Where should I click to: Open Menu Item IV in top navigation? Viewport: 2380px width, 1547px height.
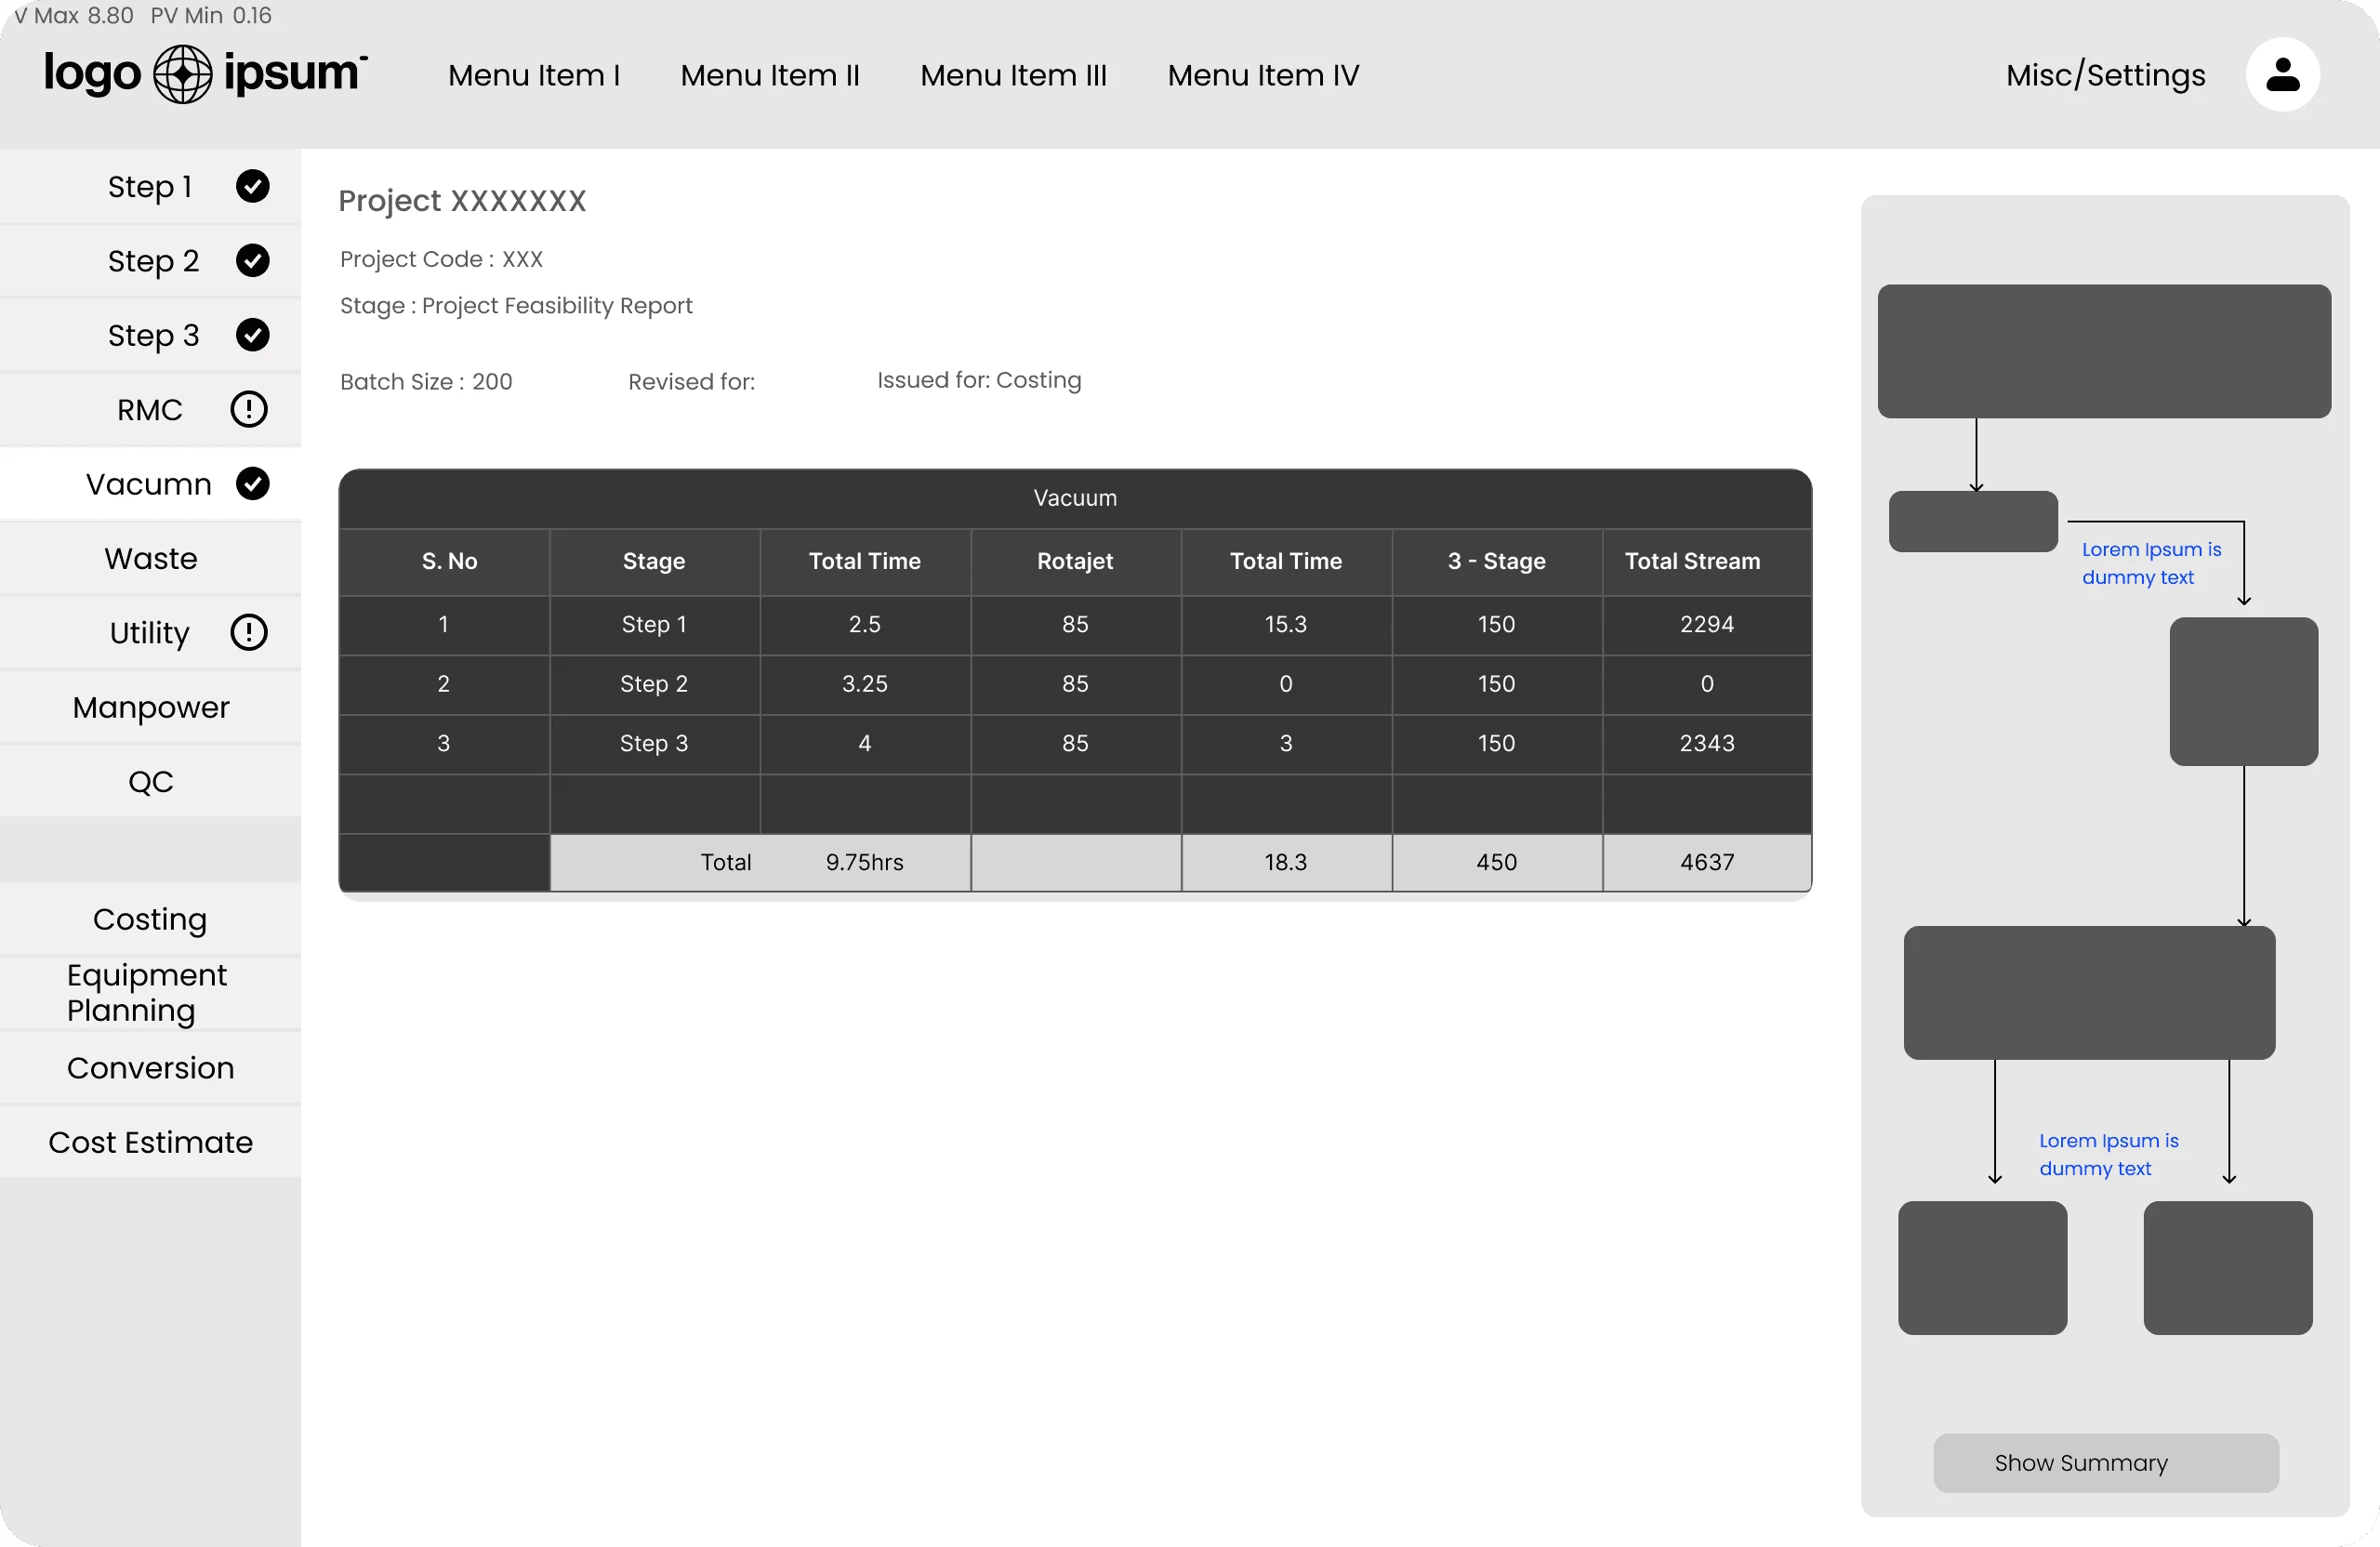coord(1263,76)
